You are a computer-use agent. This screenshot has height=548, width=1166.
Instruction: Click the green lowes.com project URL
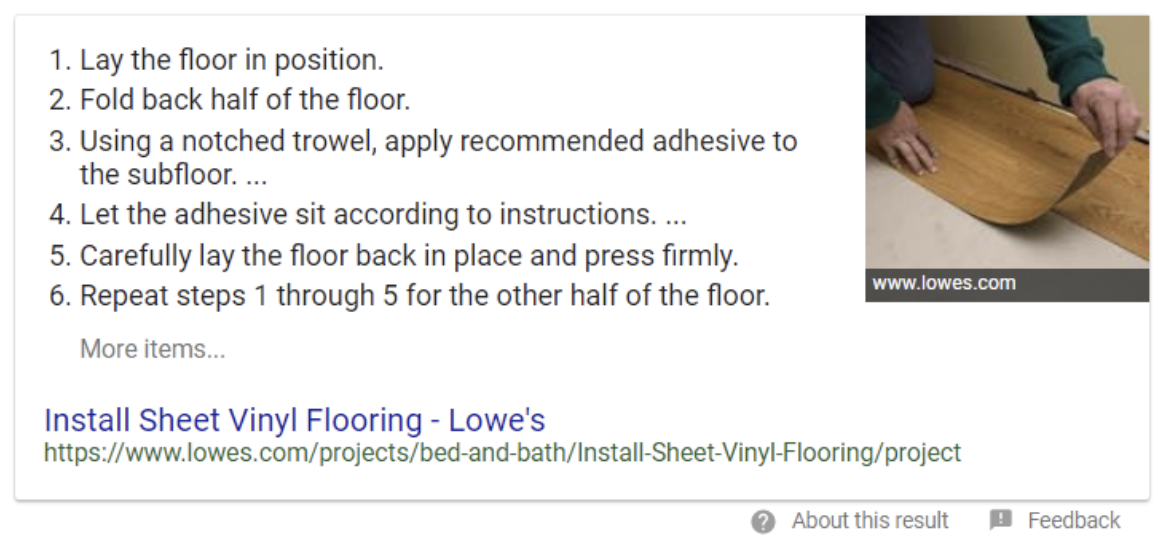click(503, 452)
